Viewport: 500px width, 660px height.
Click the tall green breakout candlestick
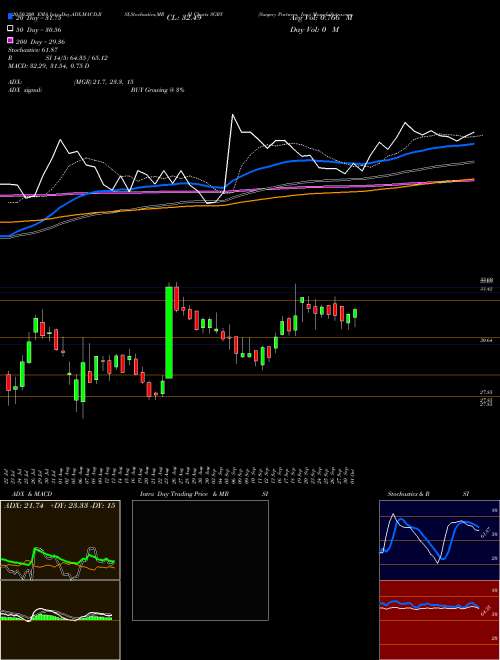[169, 333]
